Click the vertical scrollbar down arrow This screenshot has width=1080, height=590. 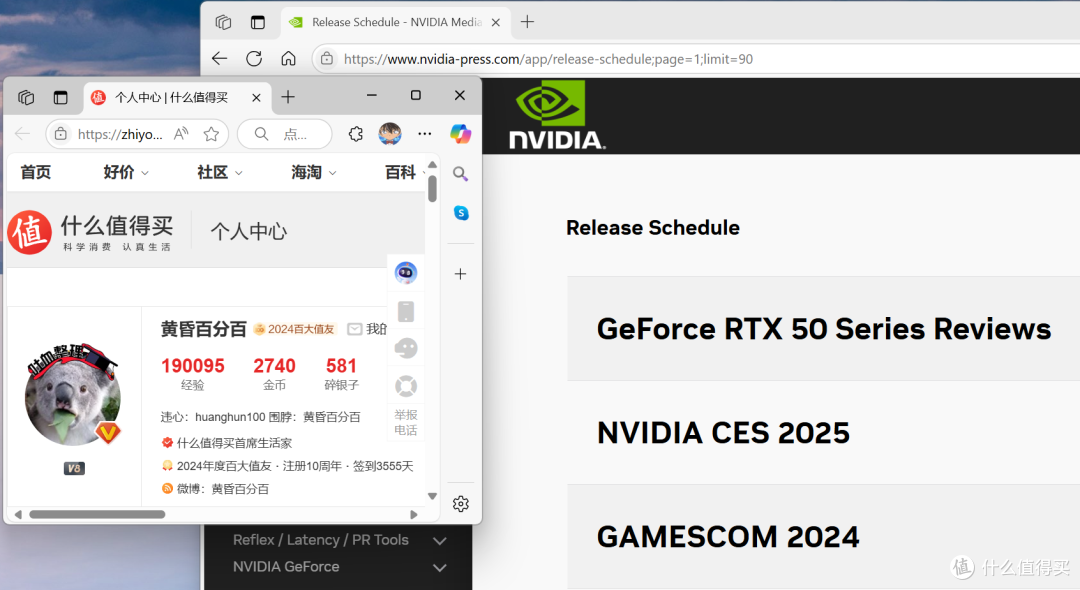tap(433, 496)
